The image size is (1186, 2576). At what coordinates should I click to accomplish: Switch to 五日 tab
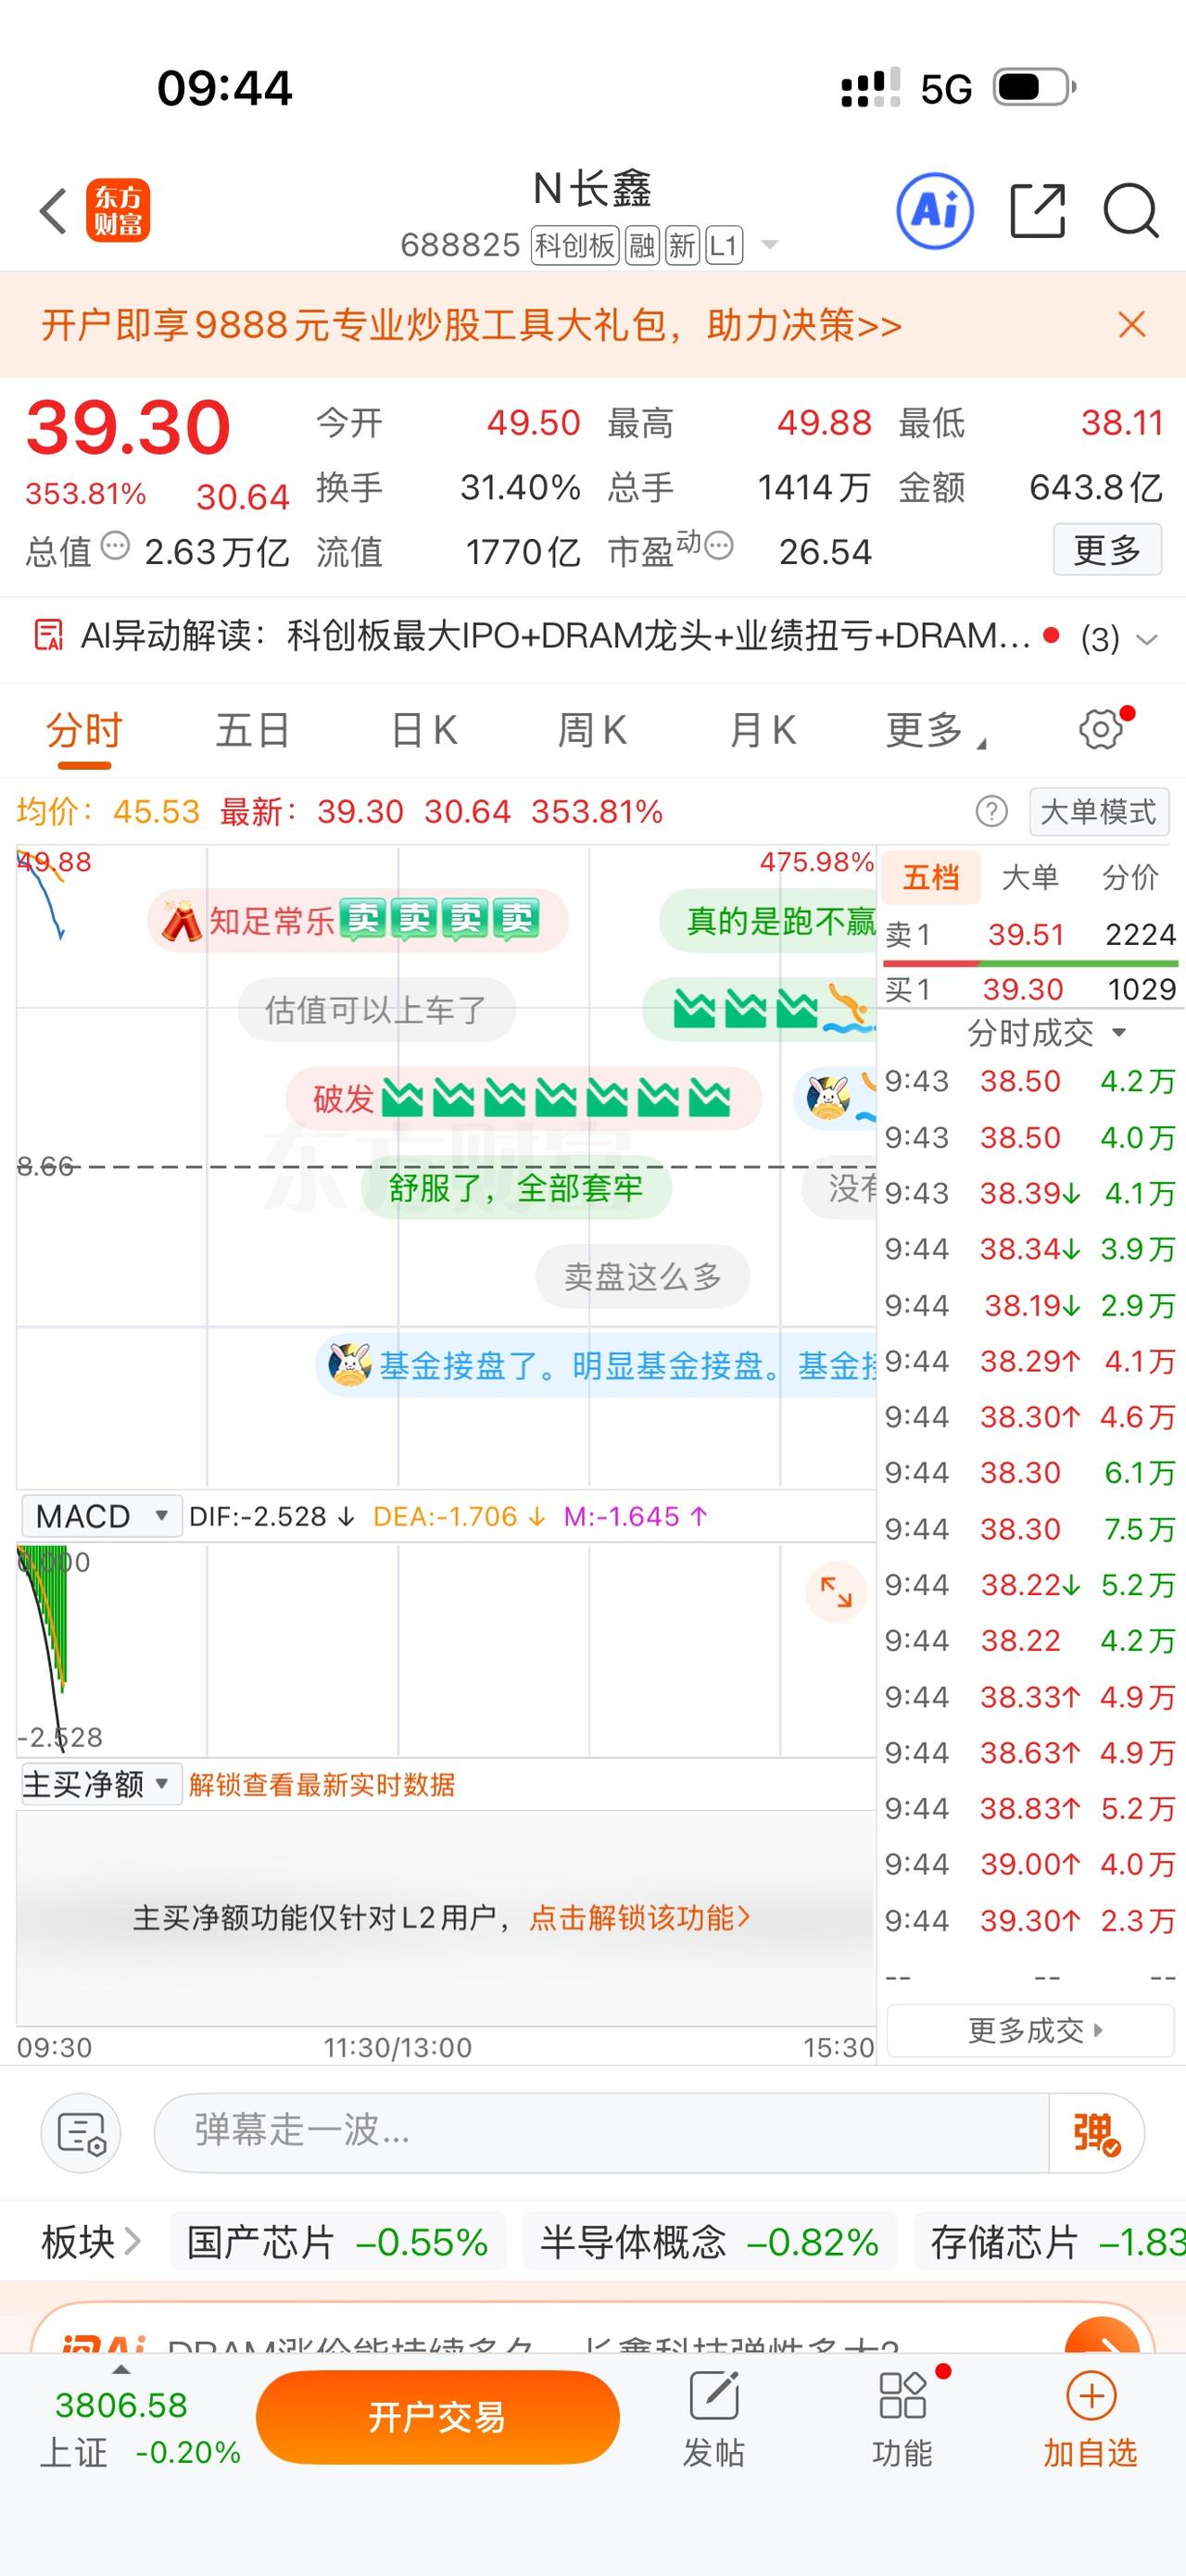point(253,730)
